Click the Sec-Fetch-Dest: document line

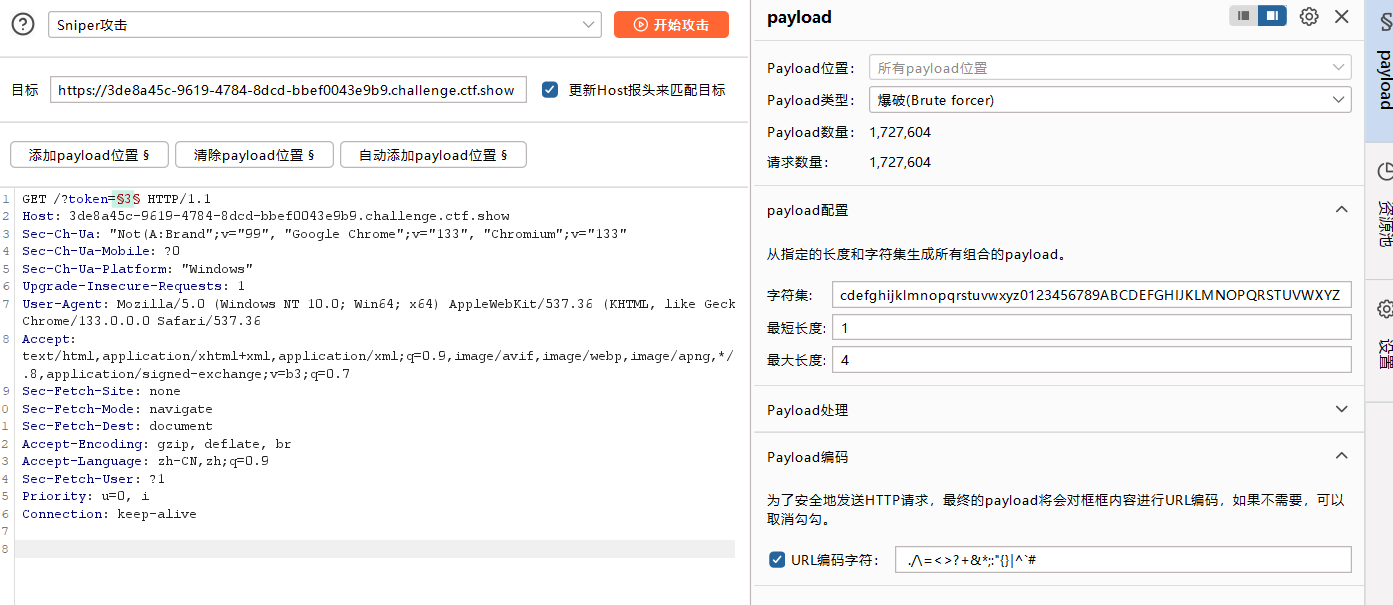(x=117, y=426)
